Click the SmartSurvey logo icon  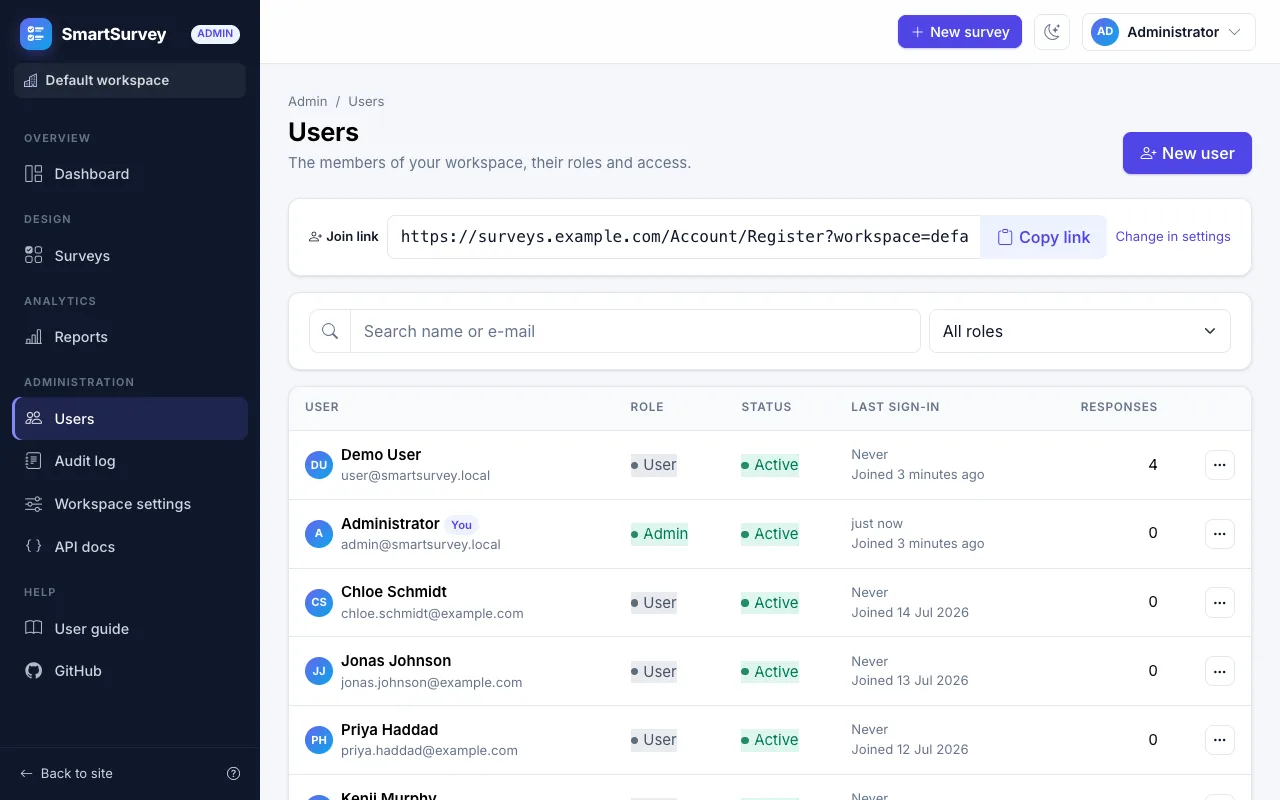point(36,34)
